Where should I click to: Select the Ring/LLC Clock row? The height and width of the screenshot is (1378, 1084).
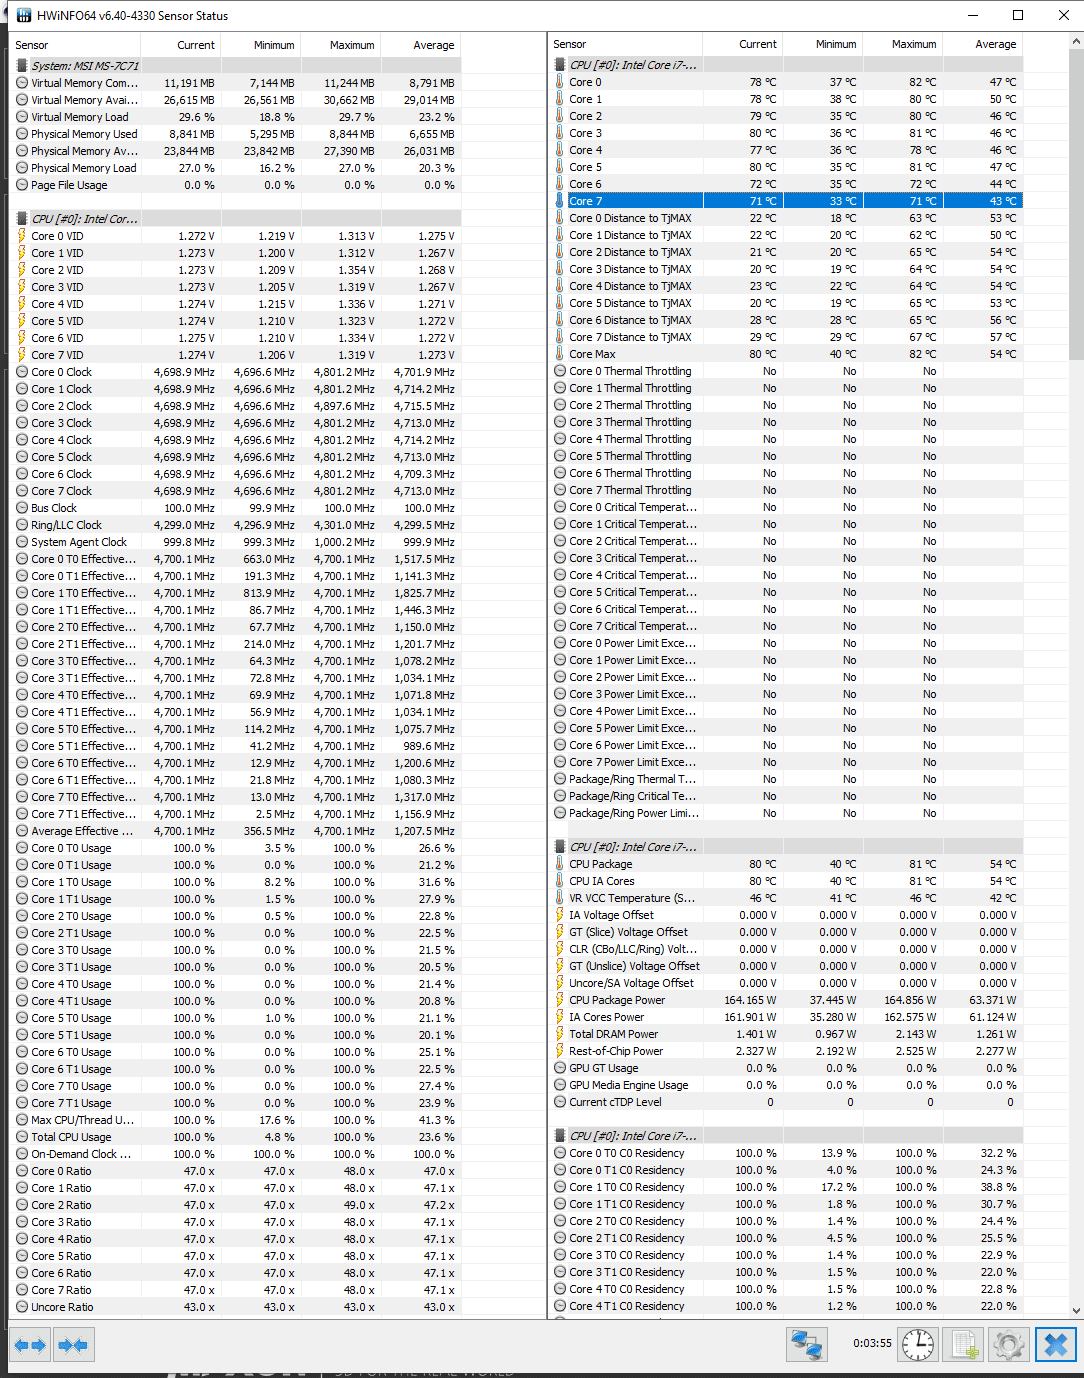pos(236,525)
